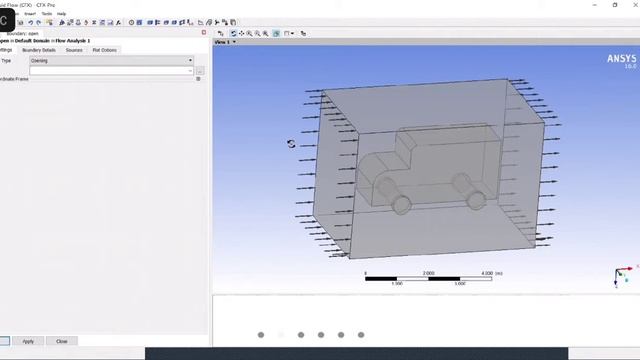Toggle the highlighted highlighting icon in viewer toolbar

[x=276, y=33]
